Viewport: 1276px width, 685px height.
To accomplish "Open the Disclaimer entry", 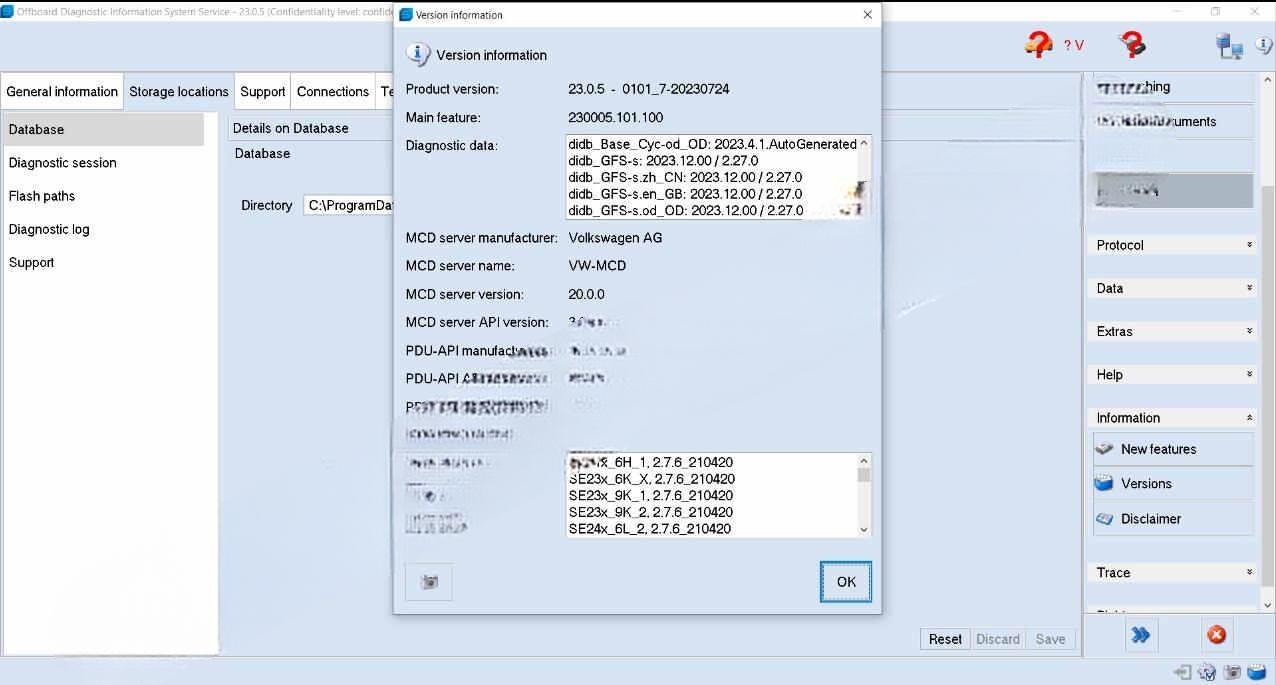I will (1173, 519).
